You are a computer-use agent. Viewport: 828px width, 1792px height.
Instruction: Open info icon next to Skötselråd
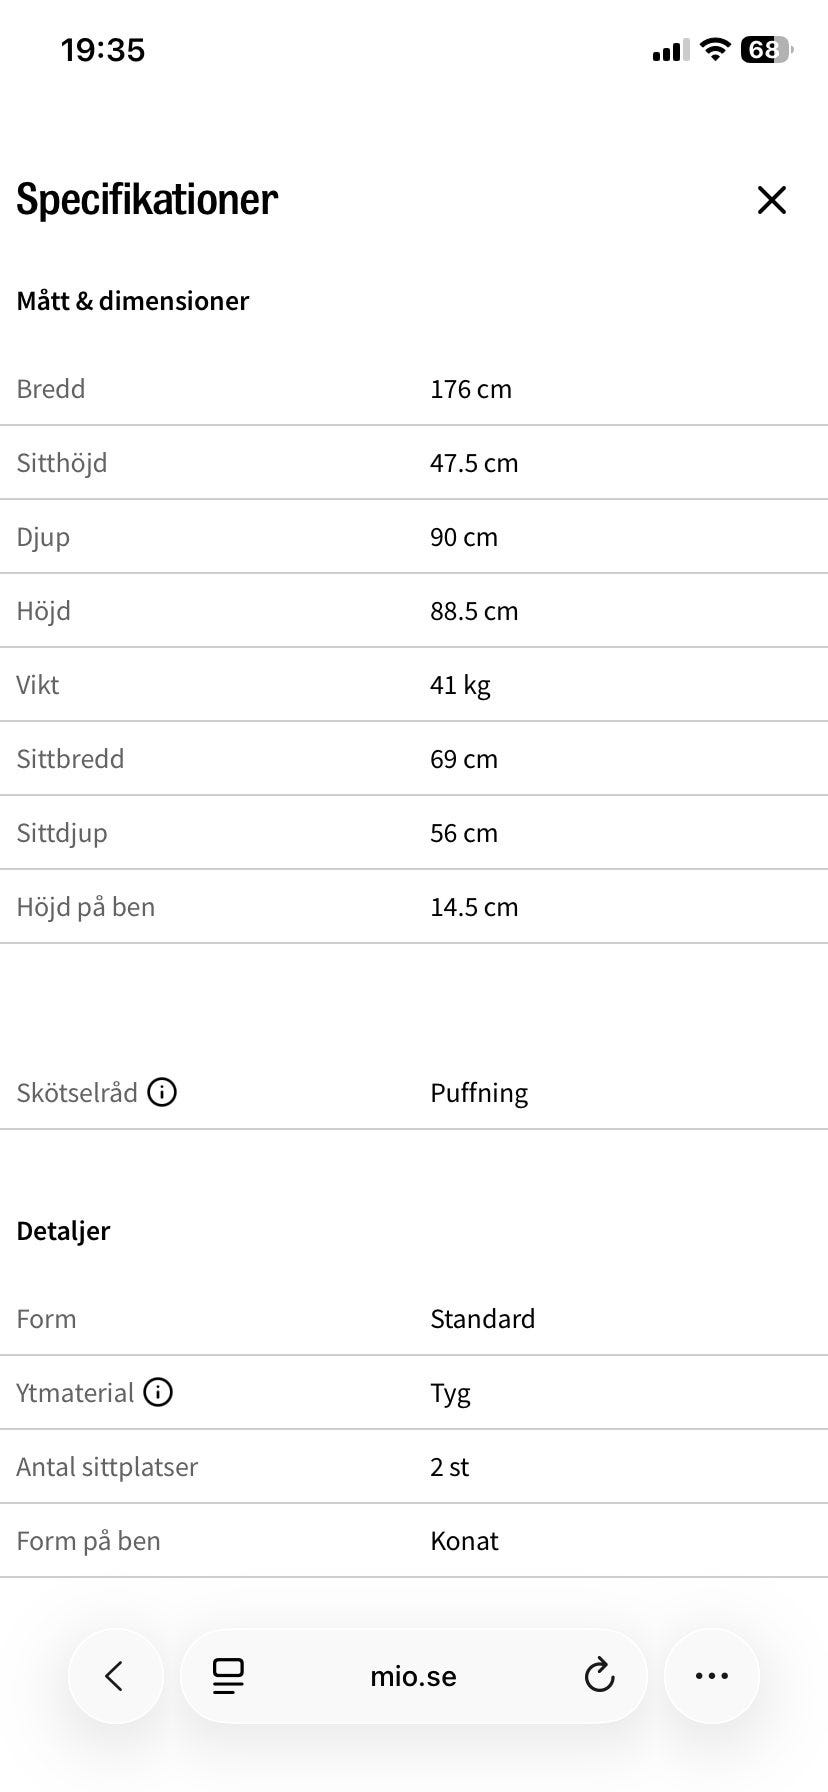pos(162,1092)
